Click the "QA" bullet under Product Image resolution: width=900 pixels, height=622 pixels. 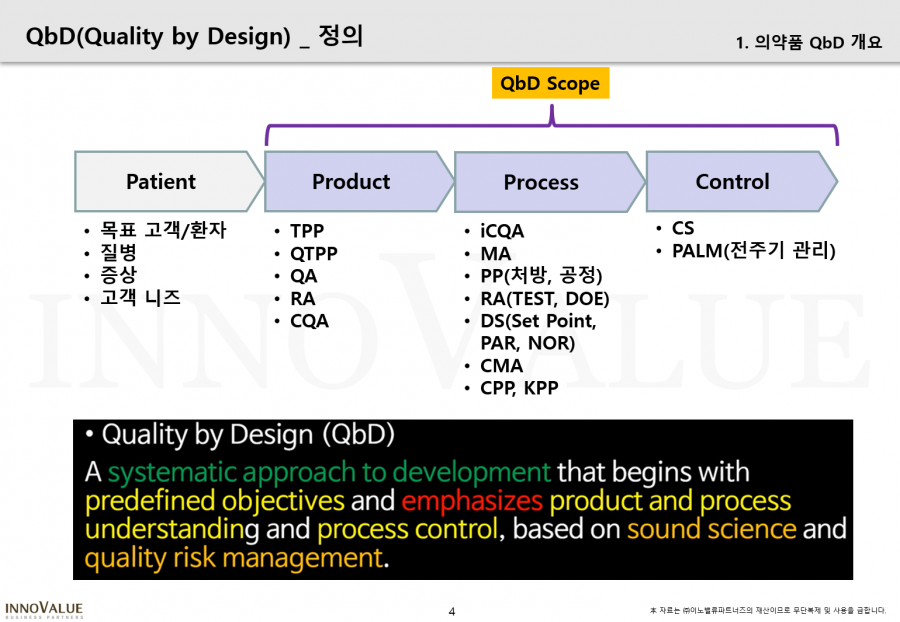(304, 276)
